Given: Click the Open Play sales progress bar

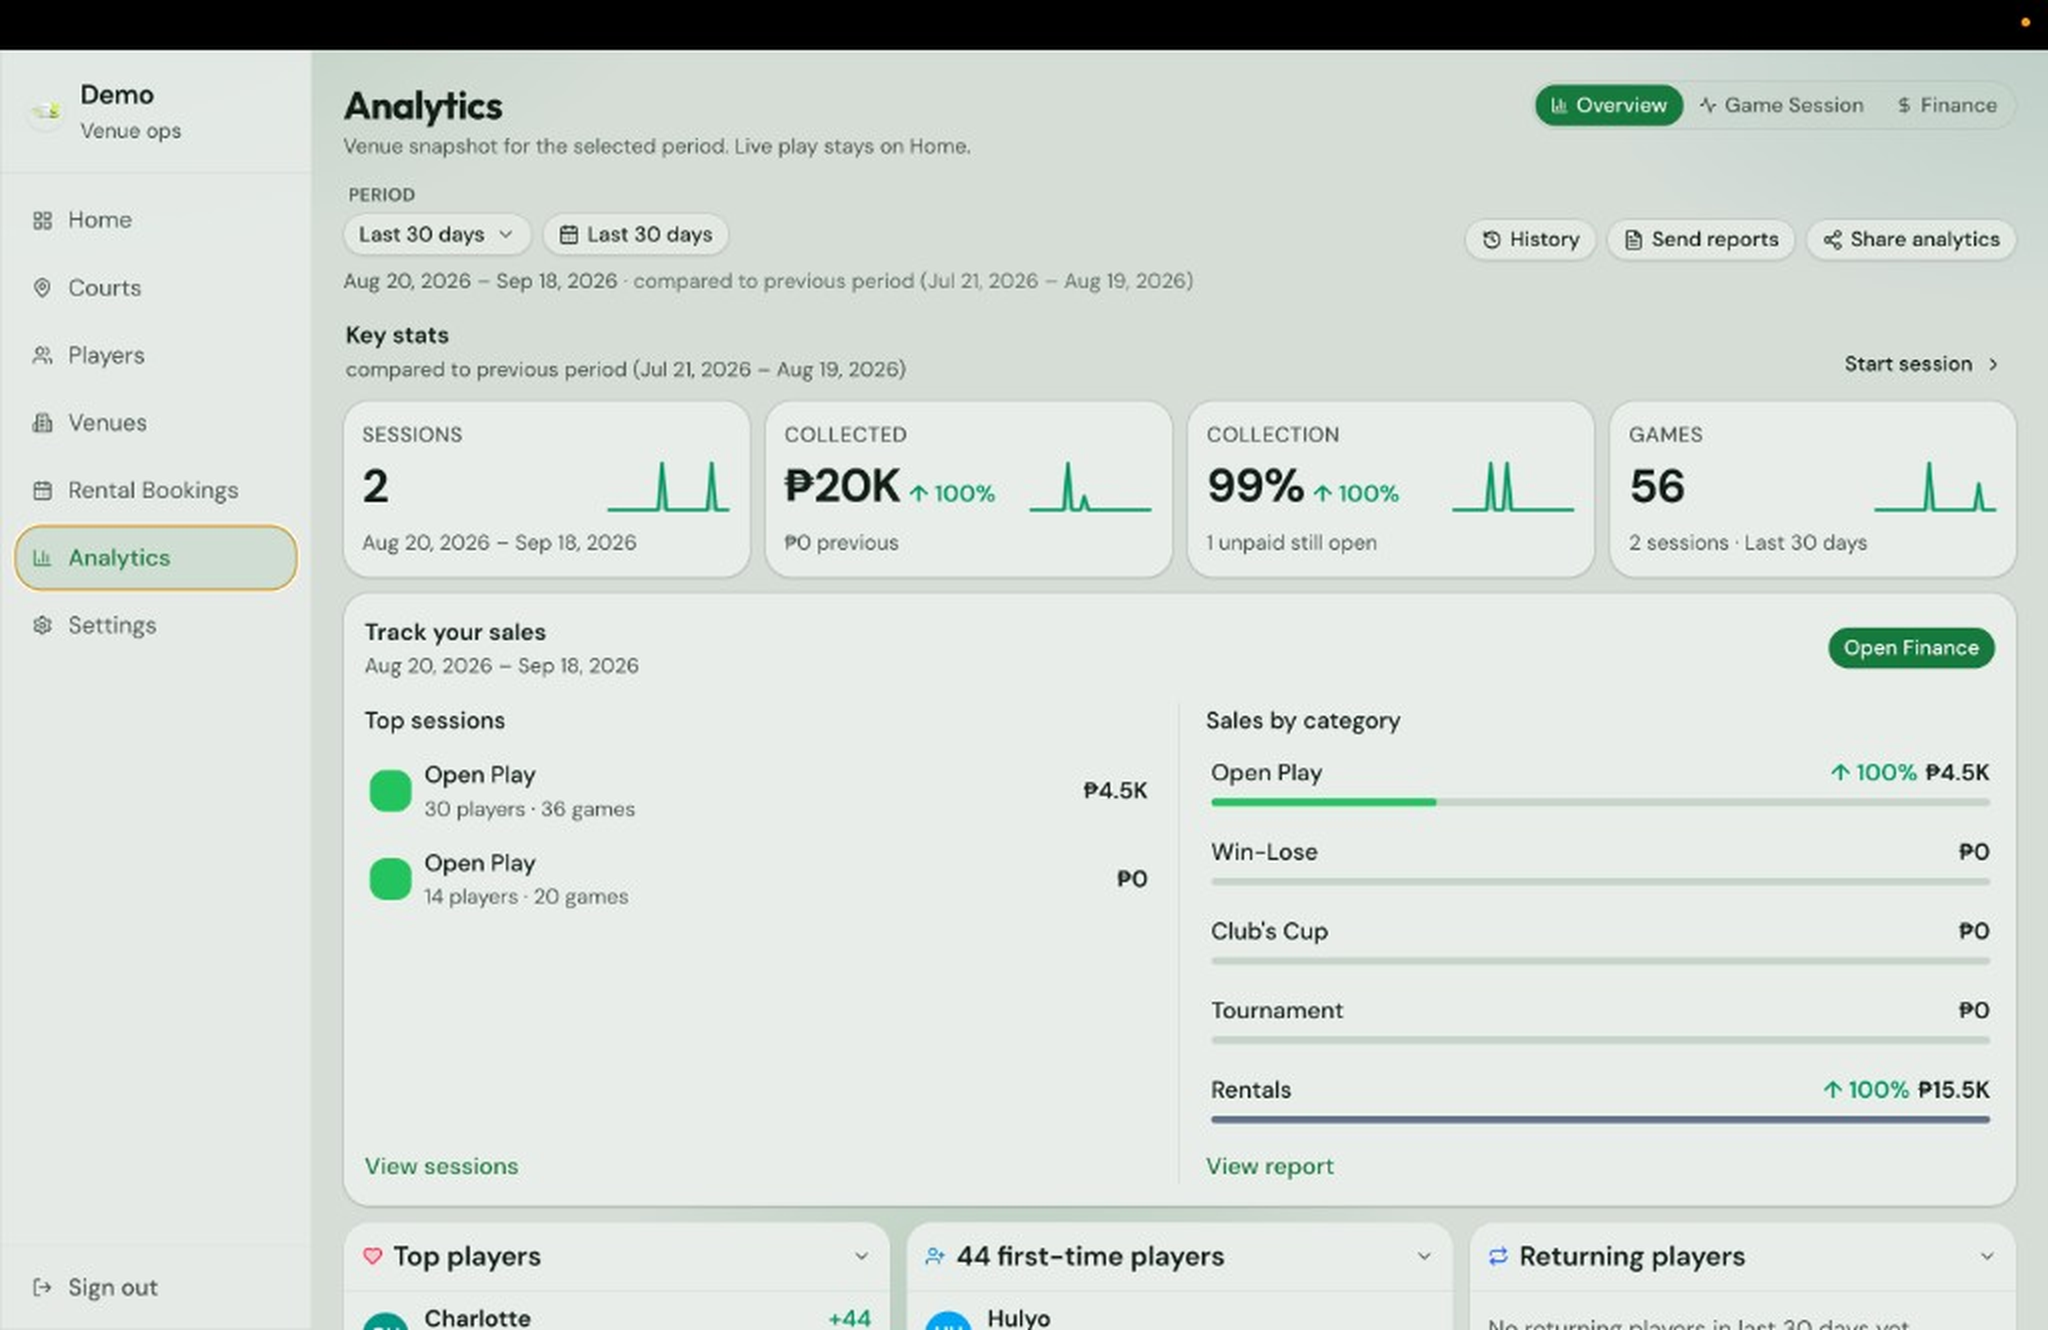Looking at the screenshot, I should tap(1600, 802).
